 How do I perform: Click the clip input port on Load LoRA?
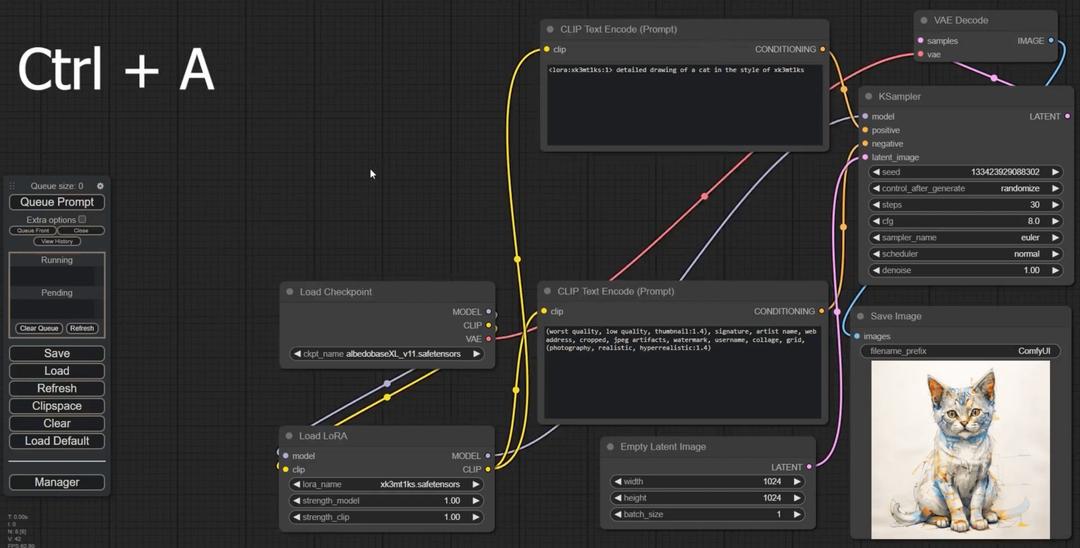pyautogui.click(x=286, y=470)
